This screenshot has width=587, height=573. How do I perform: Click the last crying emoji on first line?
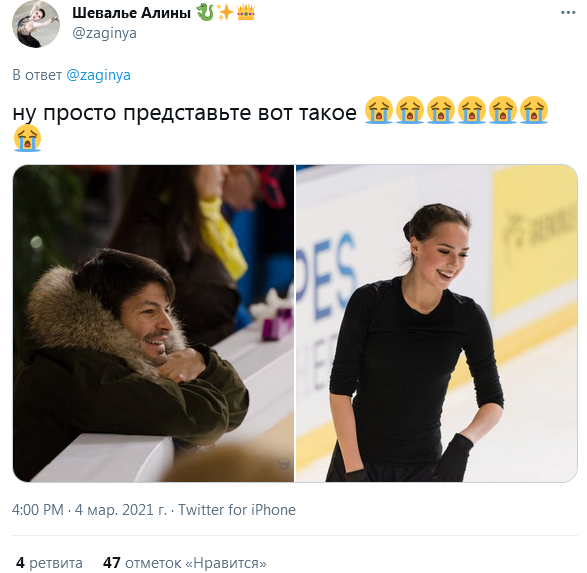pyautogui.click(x=534, y=110)
